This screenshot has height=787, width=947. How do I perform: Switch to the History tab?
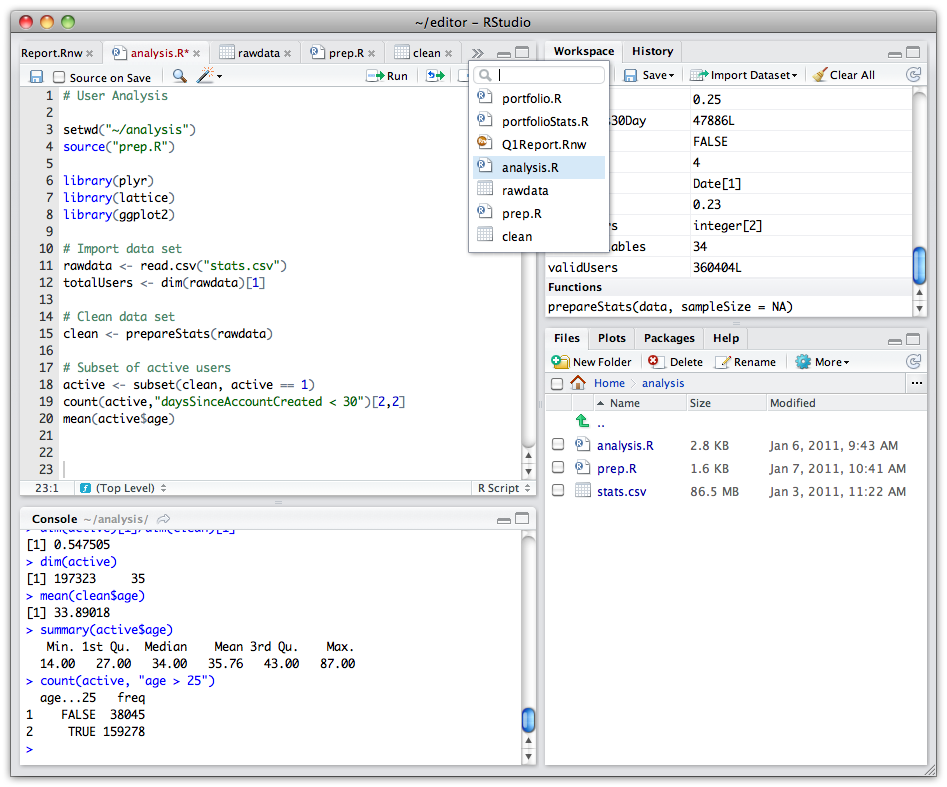click(x=652, y=51)
